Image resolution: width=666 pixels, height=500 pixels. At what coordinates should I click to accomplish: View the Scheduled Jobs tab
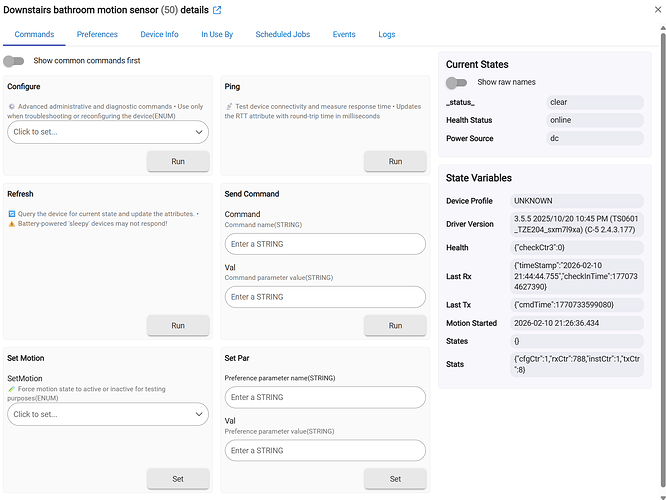click(282, 34)
